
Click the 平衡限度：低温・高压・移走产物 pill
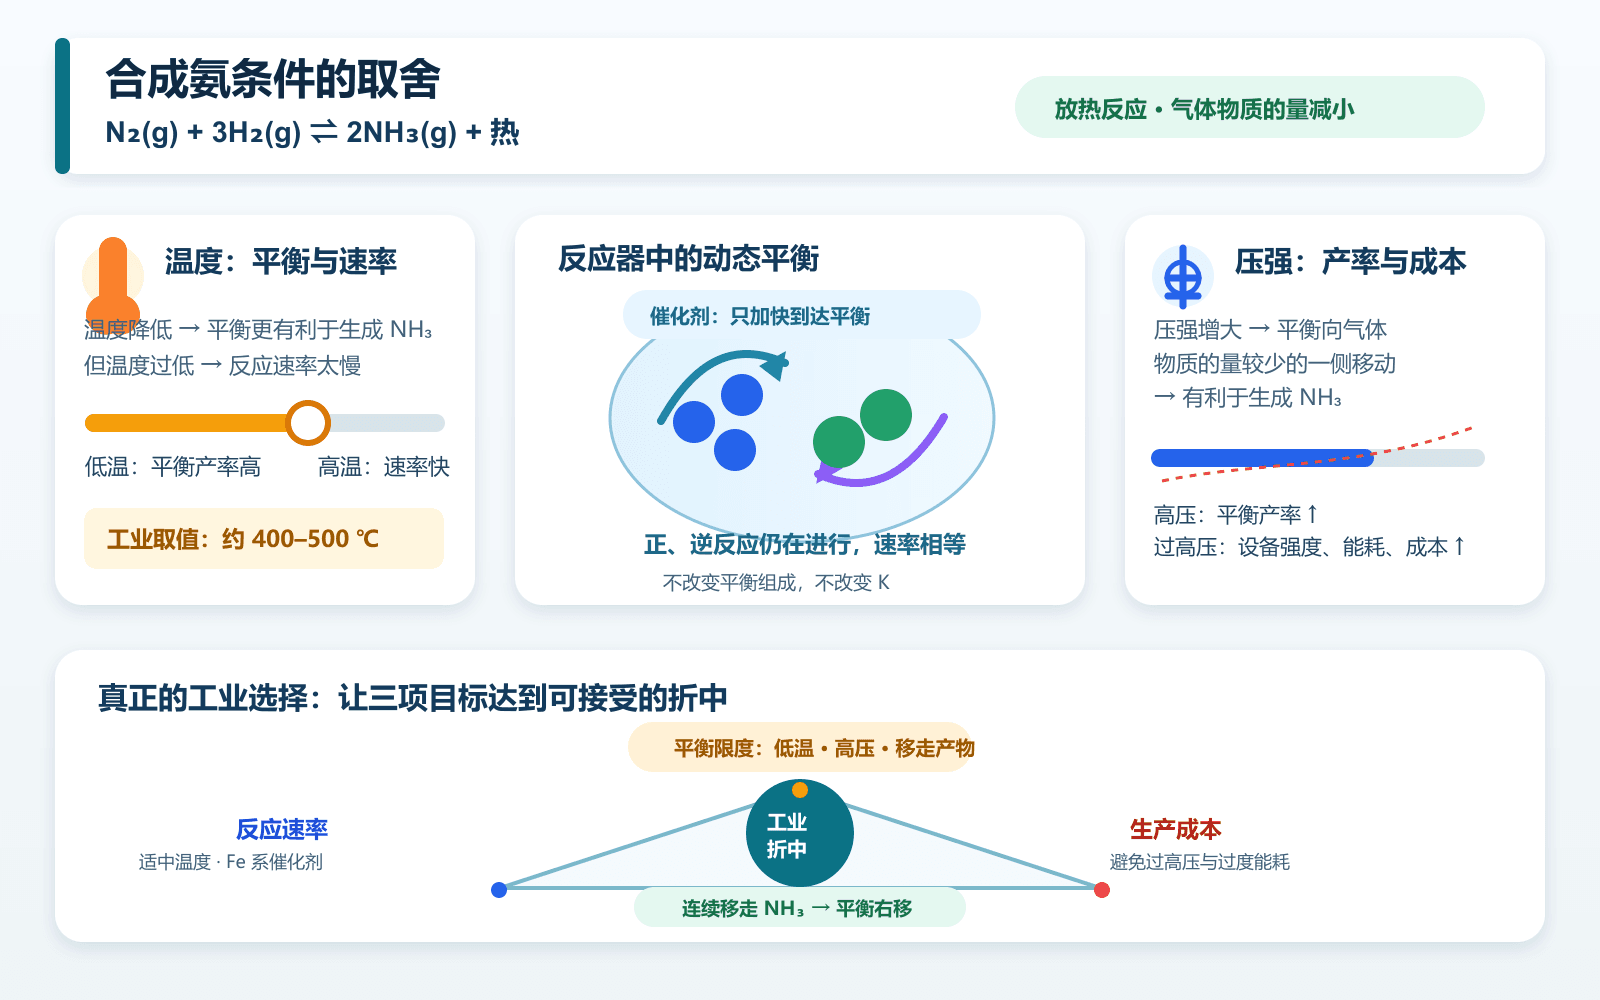pyautogui.click(x=800, y=748)
